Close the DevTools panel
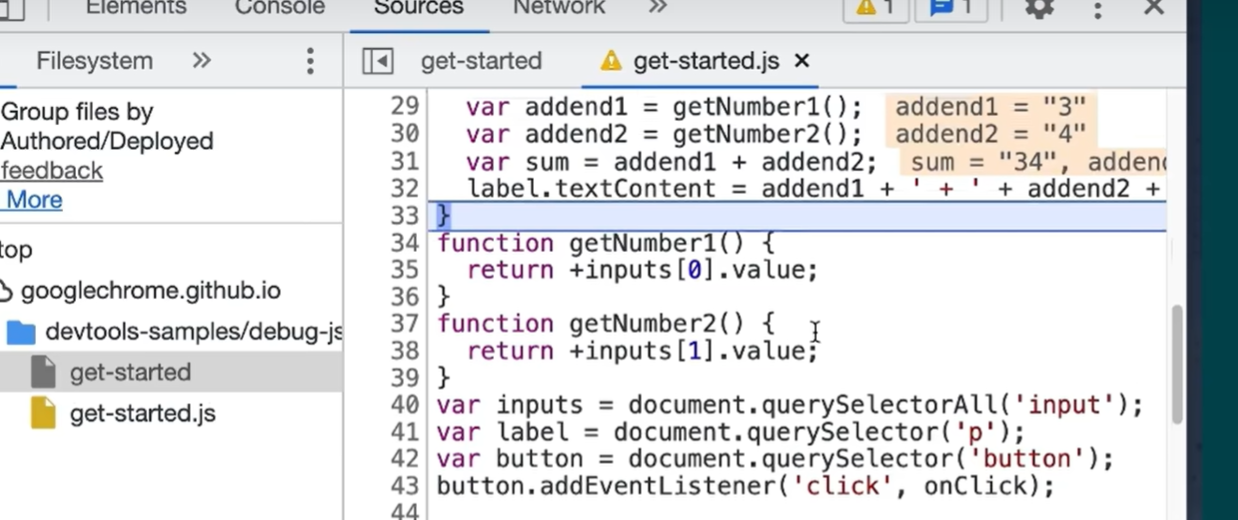The width and height of the screenshot is (1238, 520). 1154,8
